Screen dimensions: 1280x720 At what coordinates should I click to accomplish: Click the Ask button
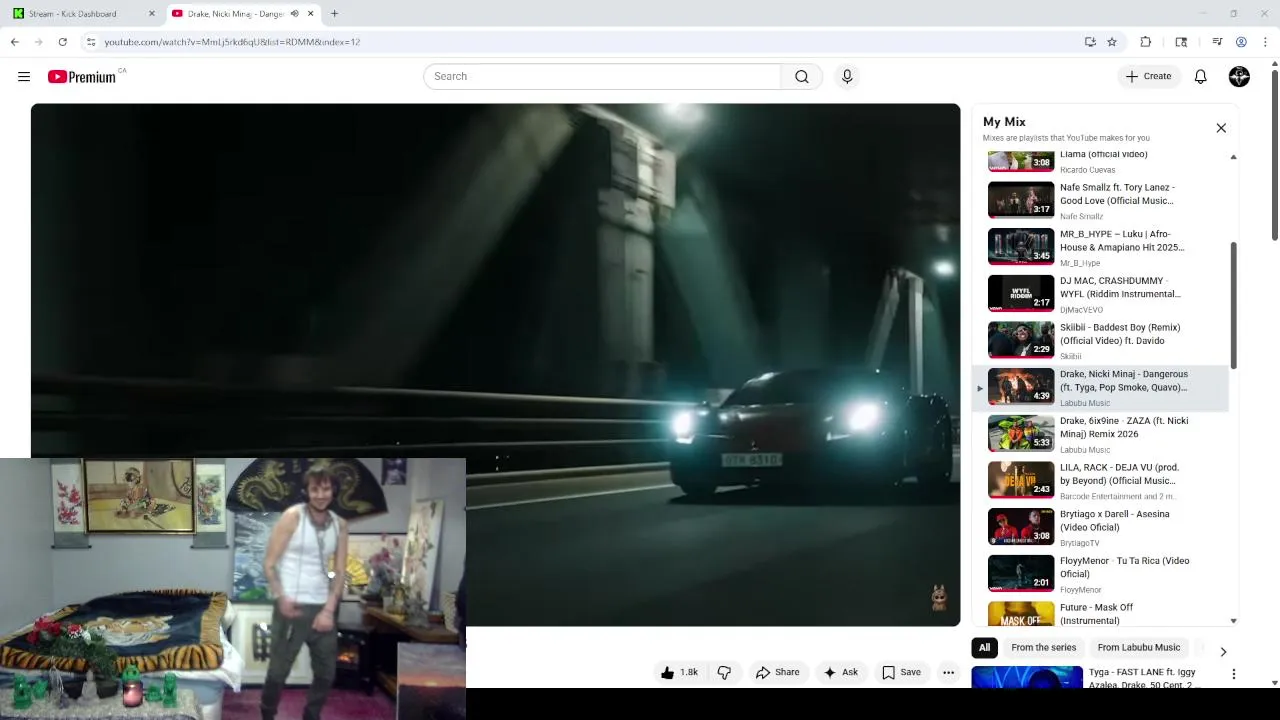pos(840,672)
